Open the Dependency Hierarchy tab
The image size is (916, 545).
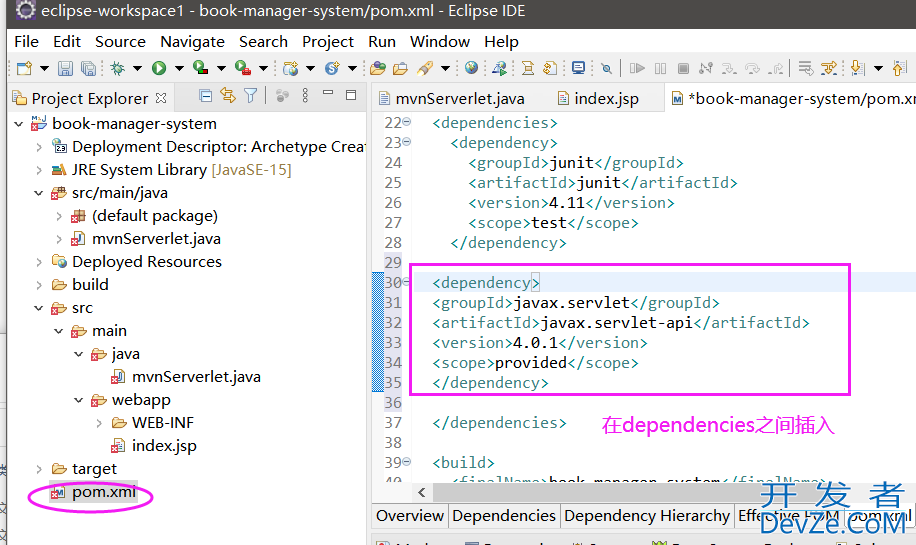tap(647, 516)
